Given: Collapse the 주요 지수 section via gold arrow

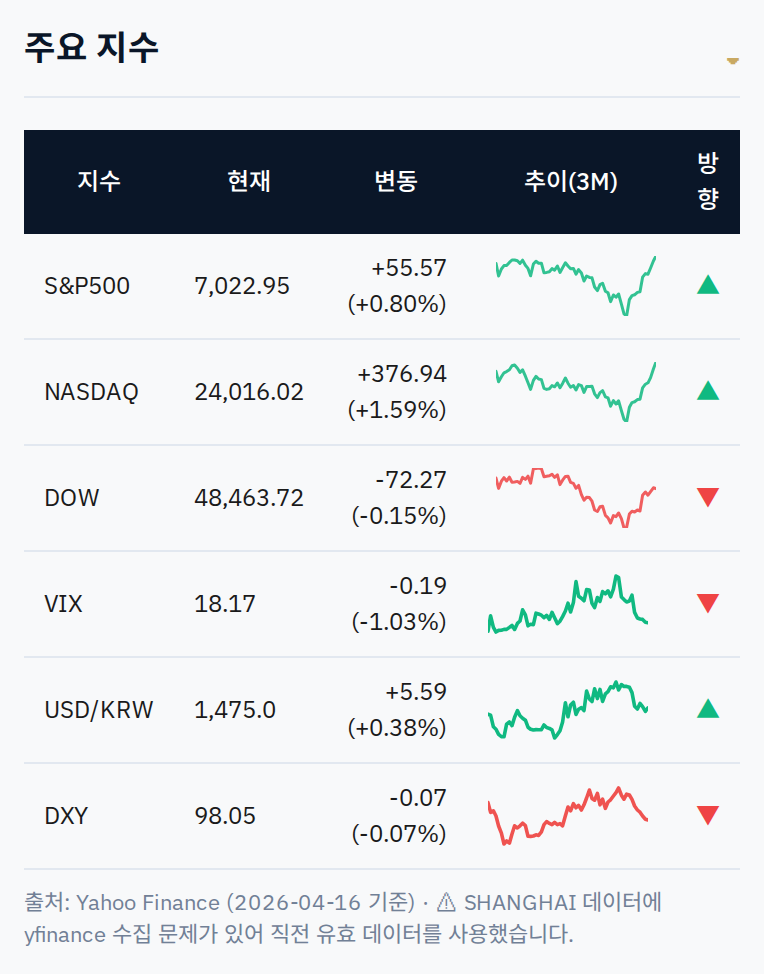Looking at the screenshot, I should 733,61.
